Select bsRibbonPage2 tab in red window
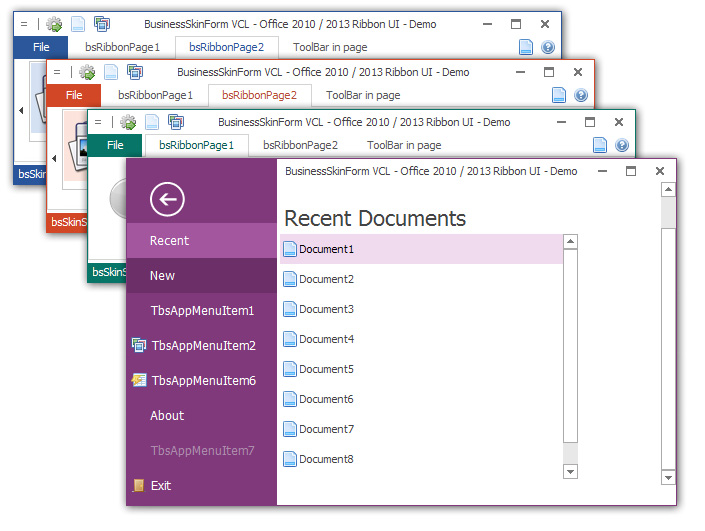Image resolution: width=705 pixels, height=531 pixels. pos(259,95)
